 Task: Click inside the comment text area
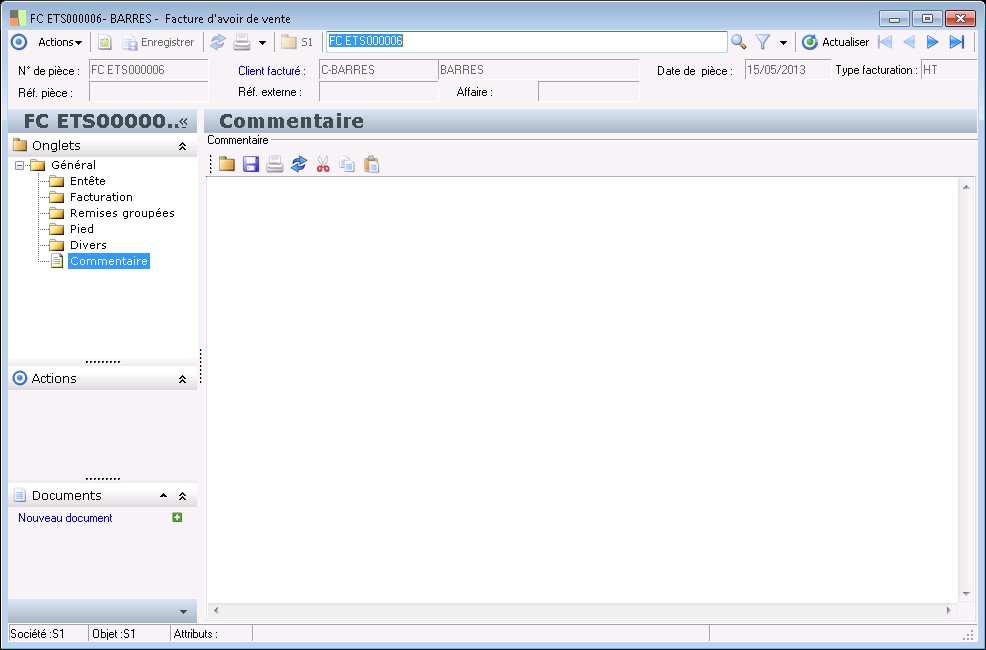[x=582, y=390]
